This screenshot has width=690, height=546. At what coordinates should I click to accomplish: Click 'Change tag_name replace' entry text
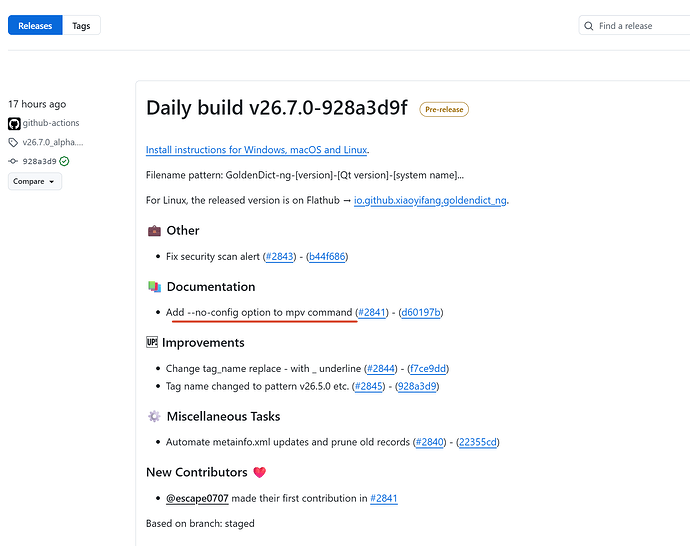263,369
